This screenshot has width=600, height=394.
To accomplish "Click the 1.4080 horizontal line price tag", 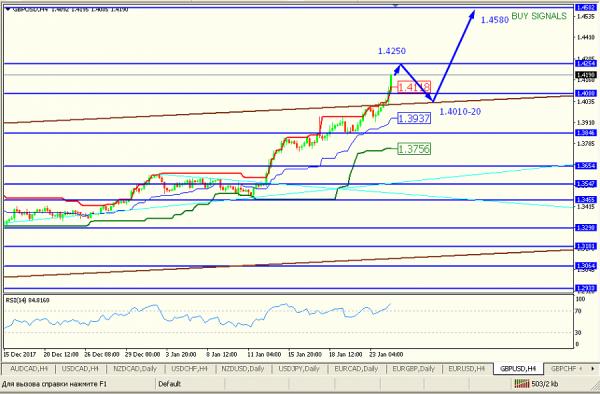I will pos(585,93).
